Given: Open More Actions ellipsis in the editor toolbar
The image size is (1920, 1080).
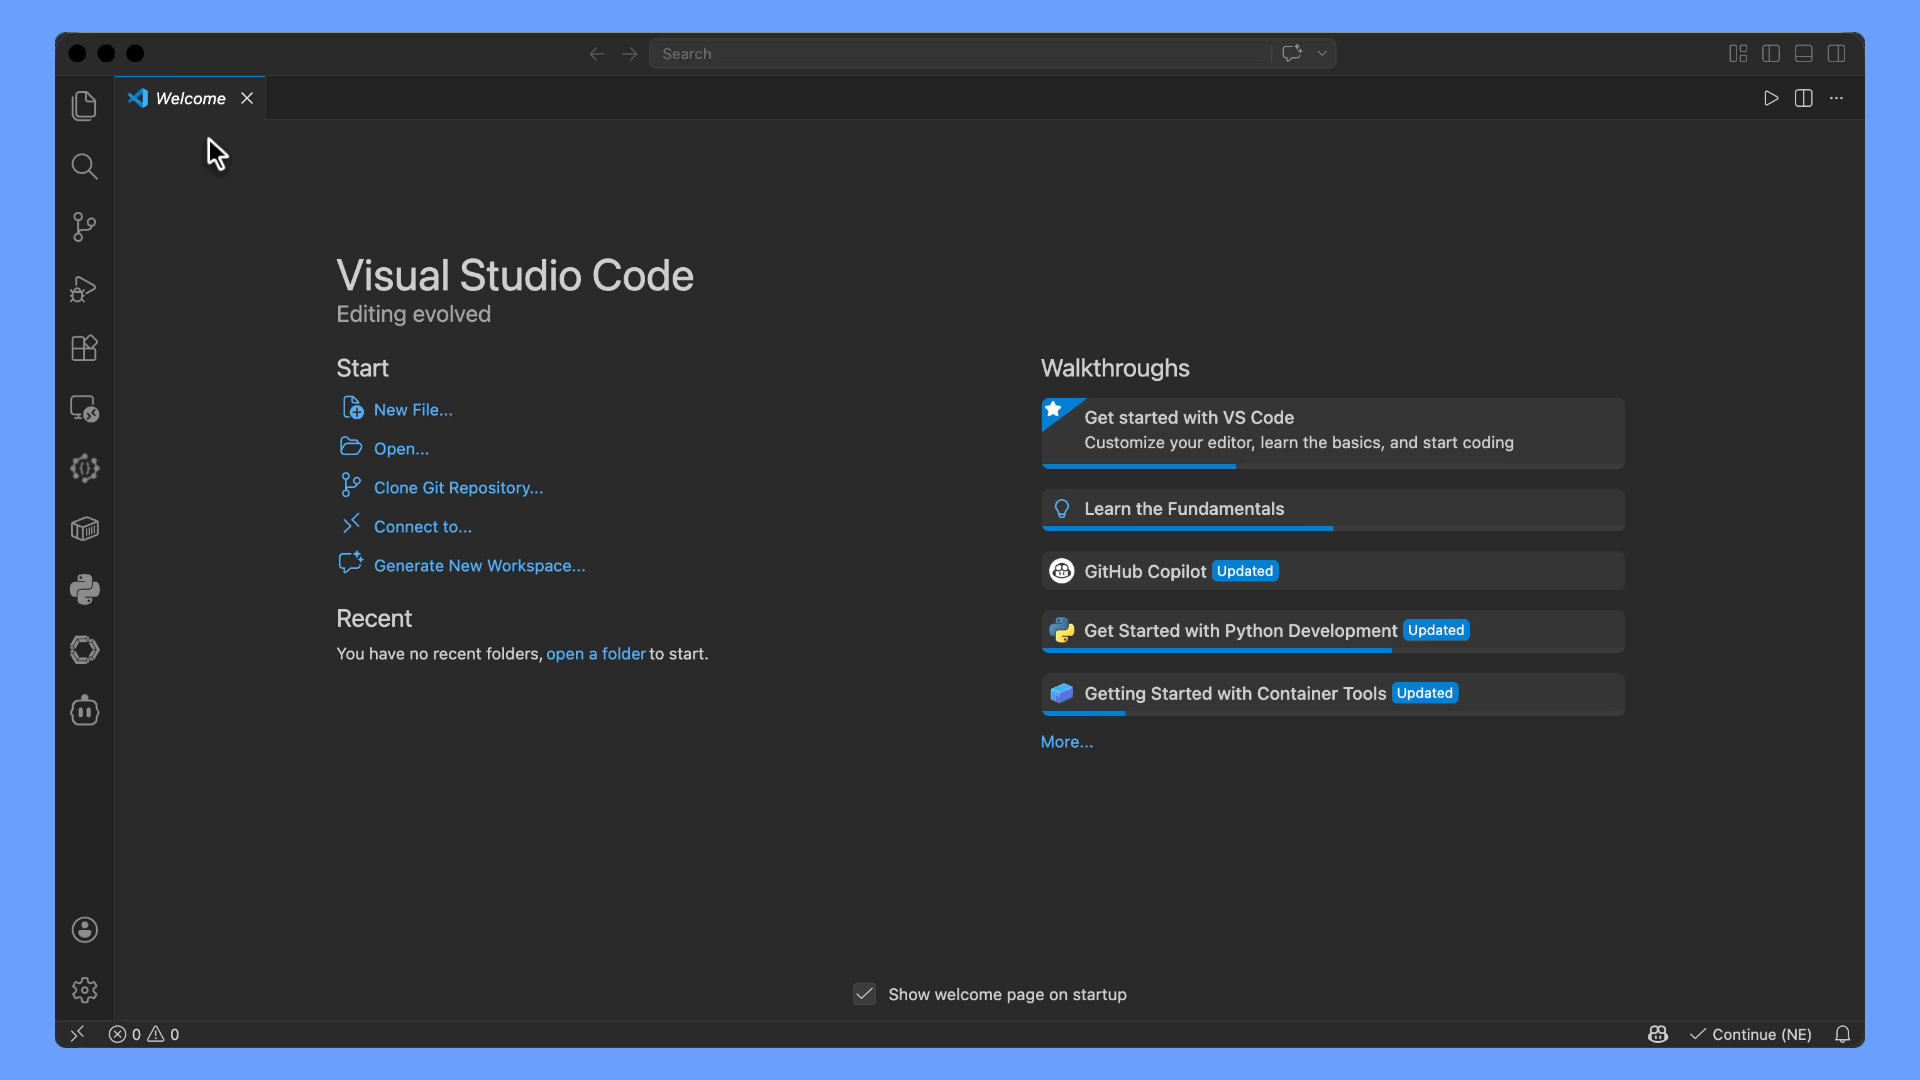Looking at the screenshot, I should [1837, 98].
